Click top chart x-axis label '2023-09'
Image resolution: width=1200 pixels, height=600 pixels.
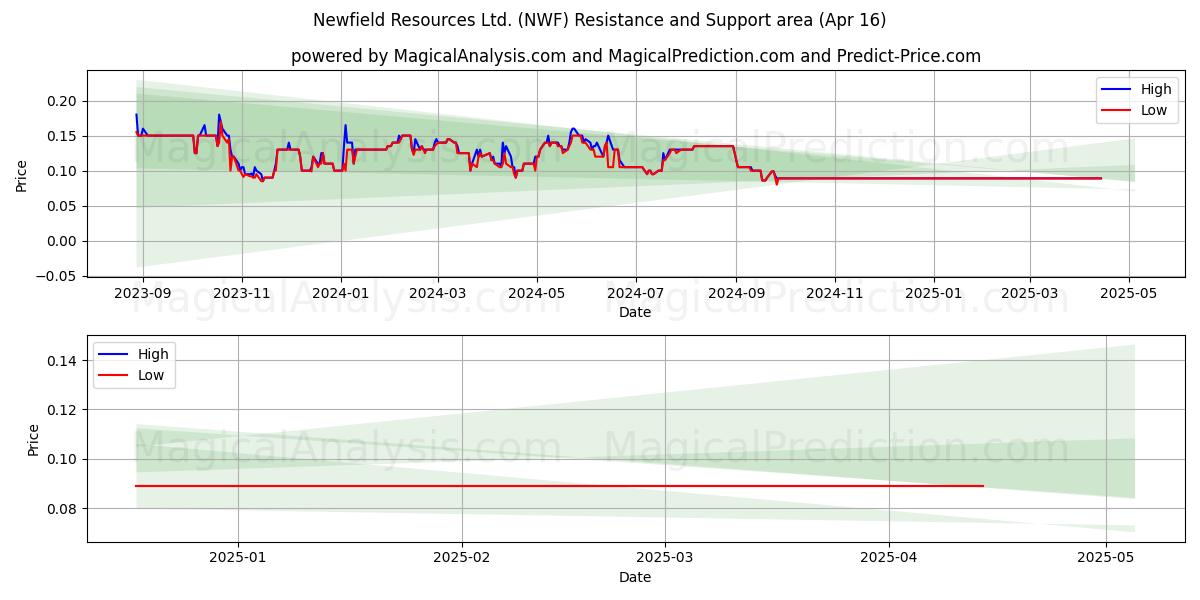coord(142,293)
